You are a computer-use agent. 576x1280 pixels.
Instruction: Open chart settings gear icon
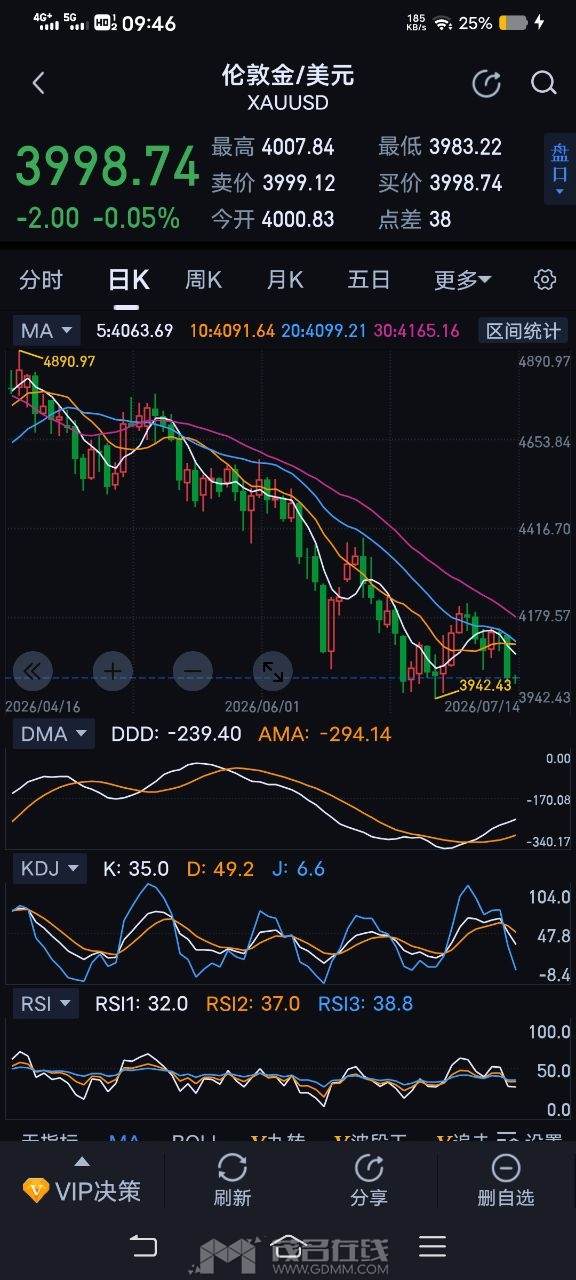(545, 280)
